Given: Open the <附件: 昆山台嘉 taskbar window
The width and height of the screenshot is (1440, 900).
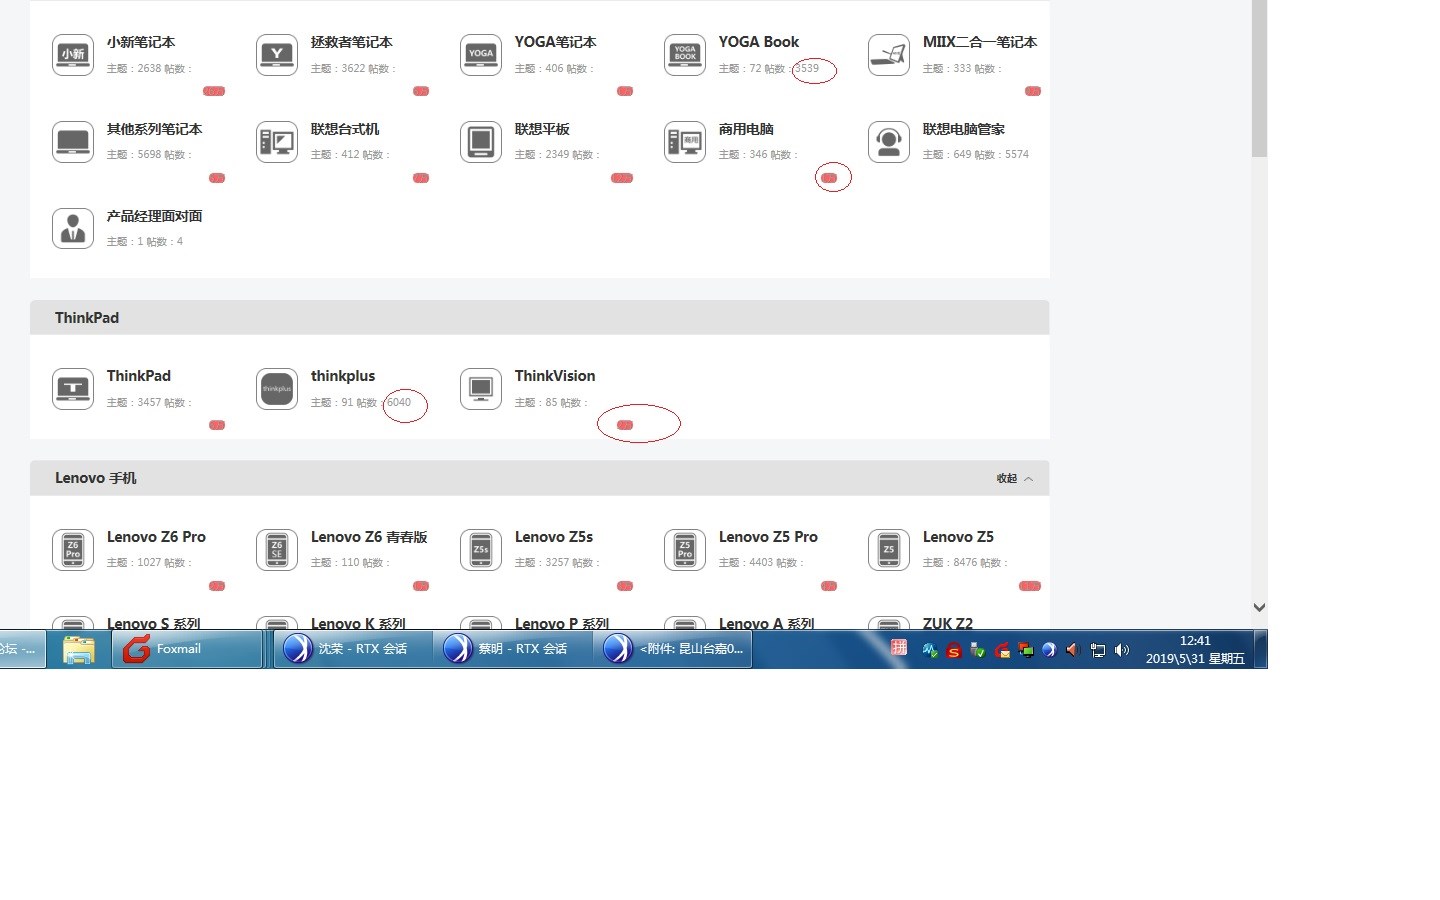Looking at the screenshot, I should 675,649.
